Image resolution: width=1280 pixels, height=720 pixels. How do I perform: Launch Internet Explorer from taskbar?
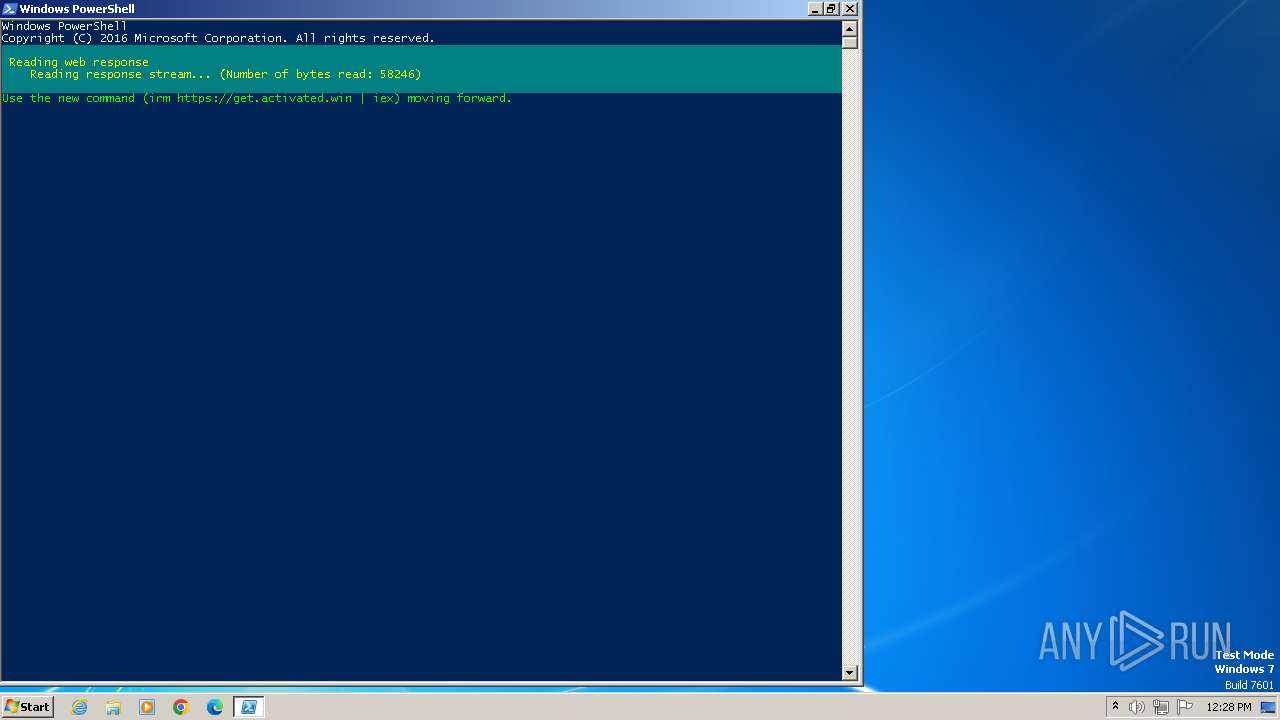[80, 707]
